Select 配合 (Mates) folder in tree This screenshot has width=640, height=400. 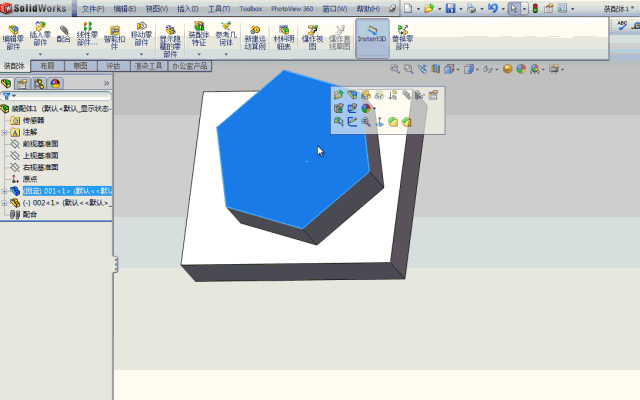[30, 215]
